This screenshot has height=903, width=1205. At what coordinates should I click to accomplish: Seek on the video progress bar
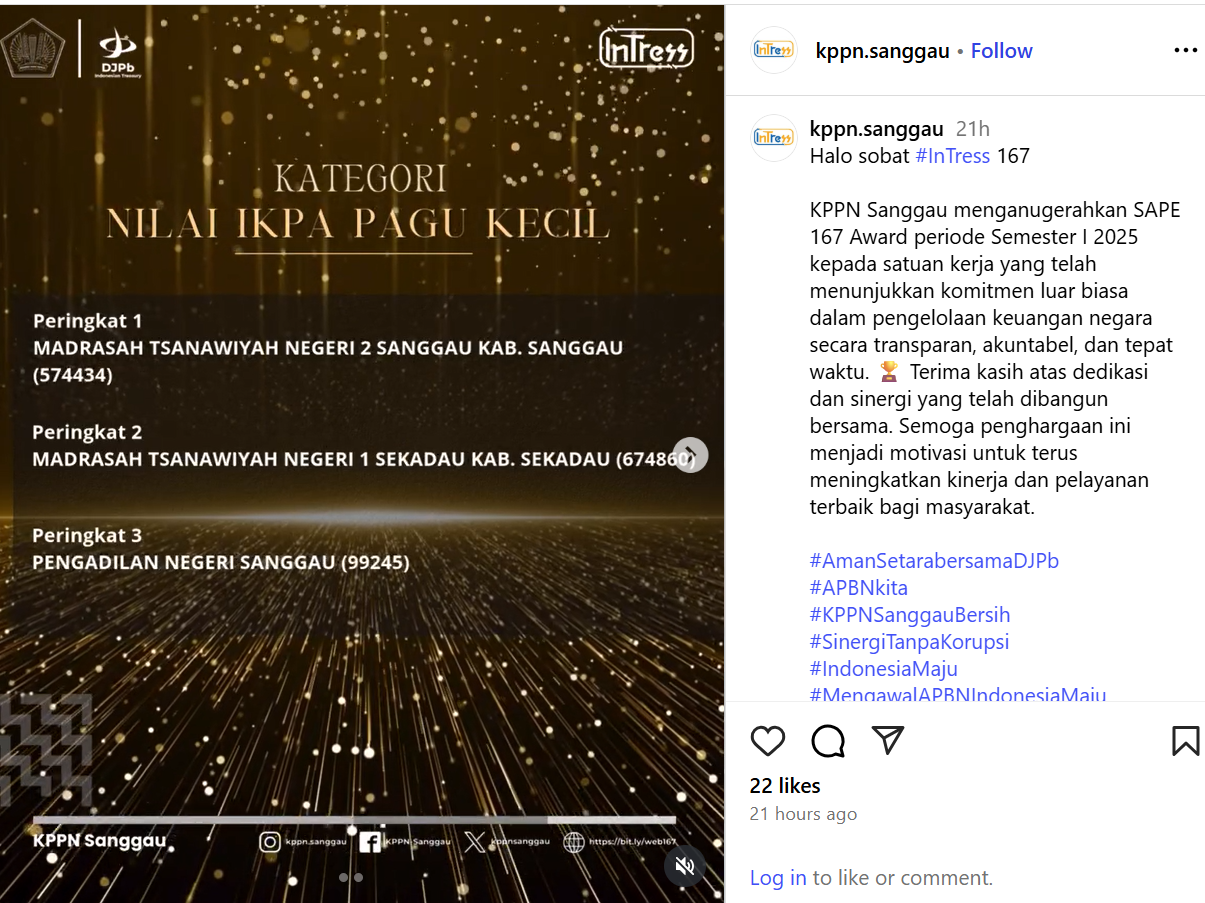[x=354, y=820]
